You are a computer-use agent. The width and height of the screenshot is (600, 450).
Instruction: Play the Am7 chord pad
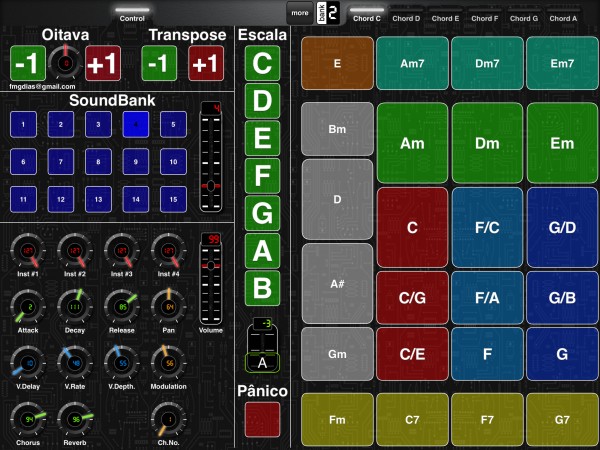pyautogui.click(x=412, y=63)
